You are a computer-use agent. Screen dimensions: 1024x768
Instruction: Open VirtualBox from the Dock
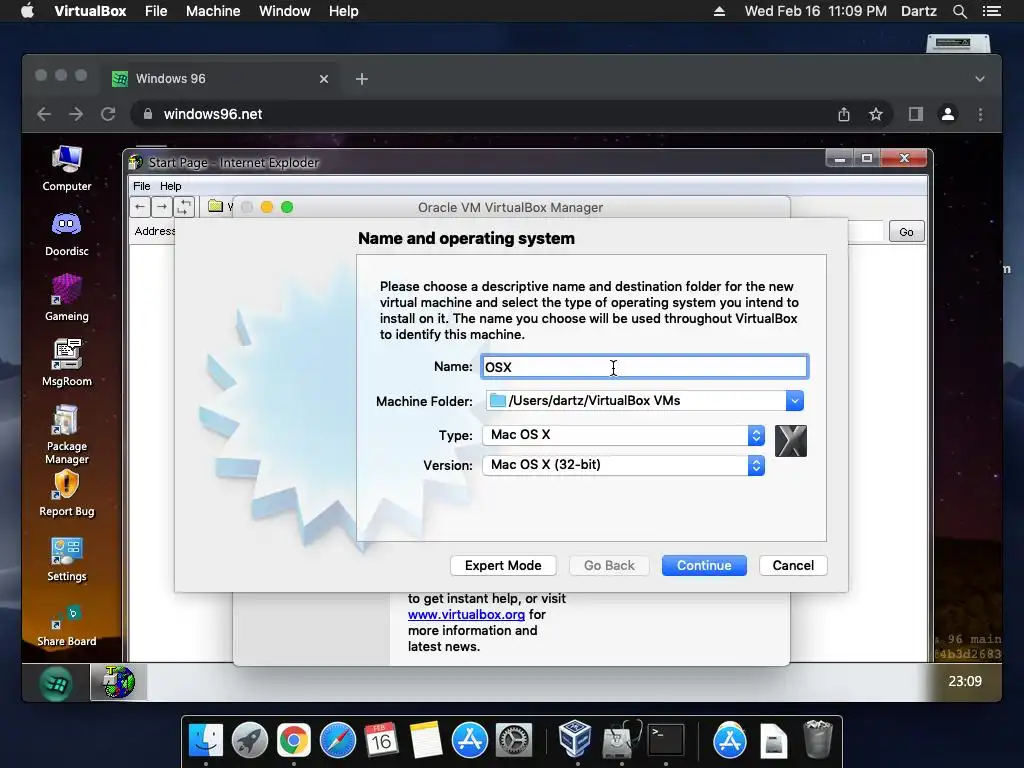click(575, 739)
